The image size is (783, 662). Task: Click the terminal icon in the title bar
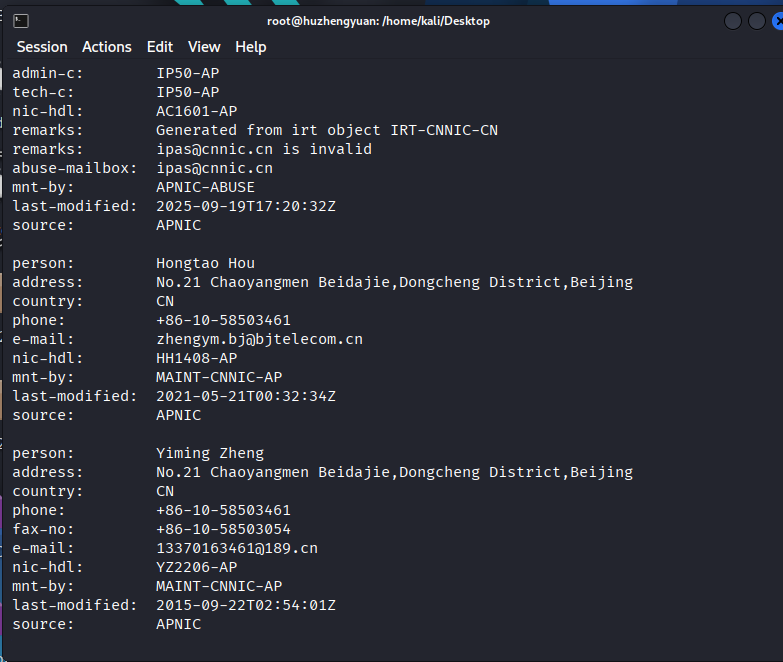coord(21,21)
